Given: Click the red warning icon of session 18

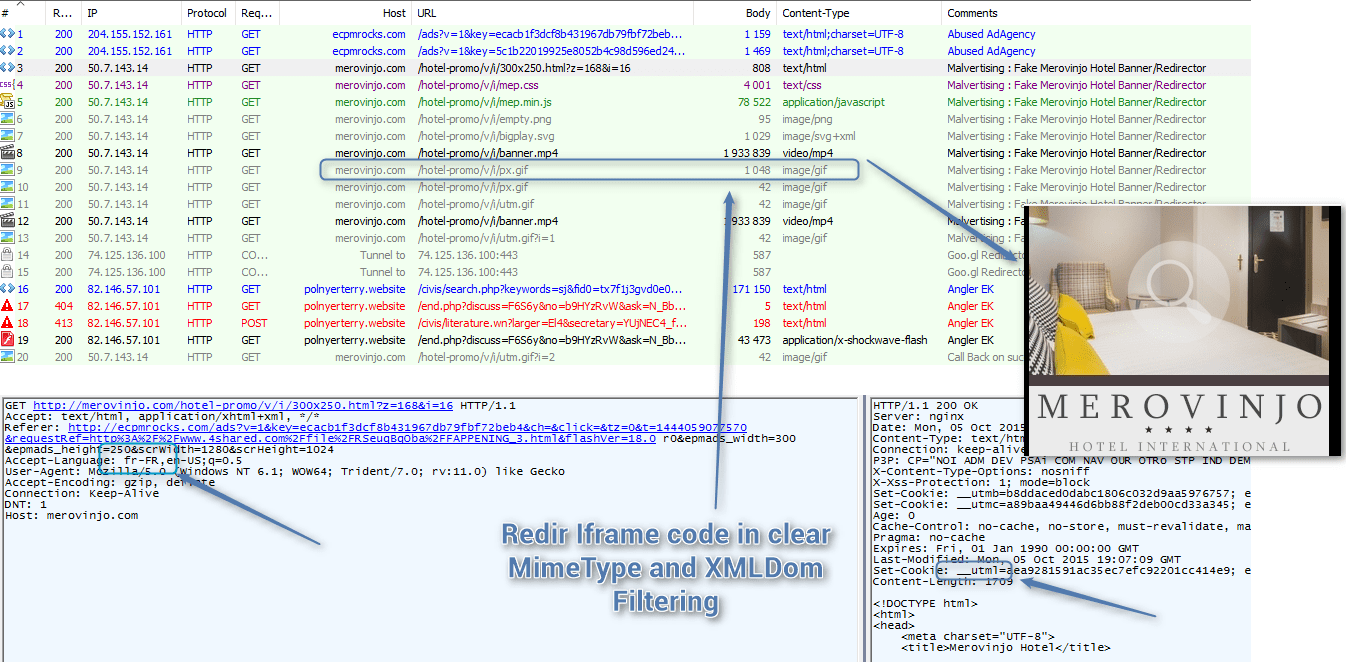Looking at the screenshot, I should click(x=7, y=323).
